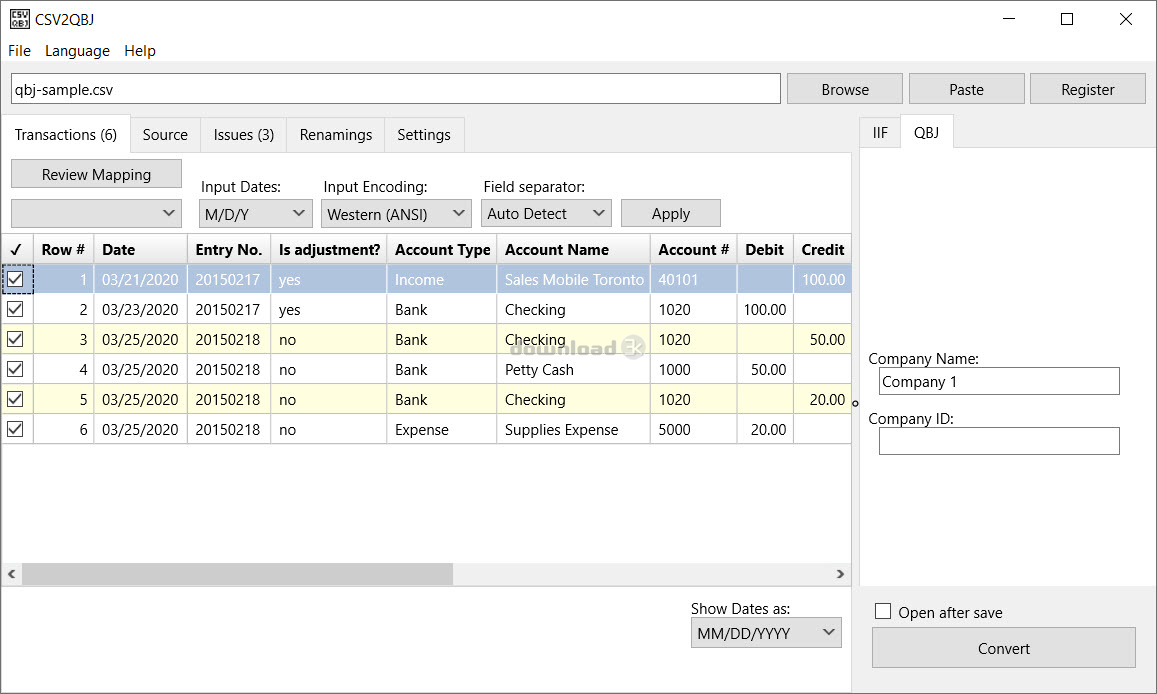Click the Convert button
This screenshot has width=1157, height=694.
[x=1004, y=648]
